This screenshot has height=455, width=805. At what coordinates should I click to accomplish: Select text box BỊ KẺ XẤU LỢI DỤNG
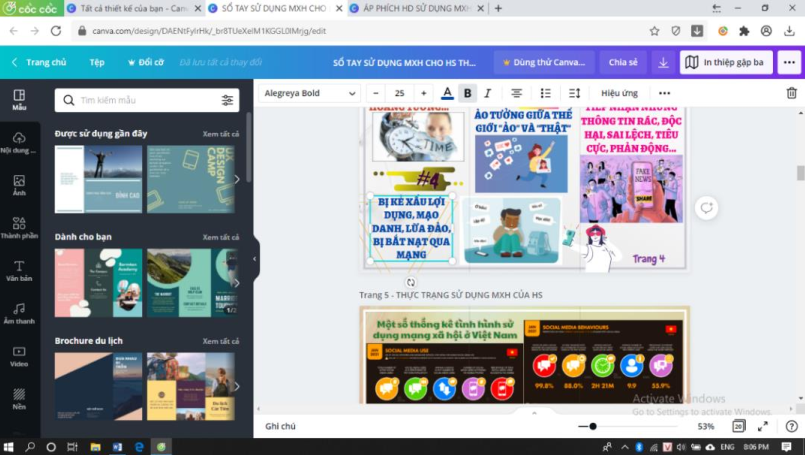coord(411,228)
